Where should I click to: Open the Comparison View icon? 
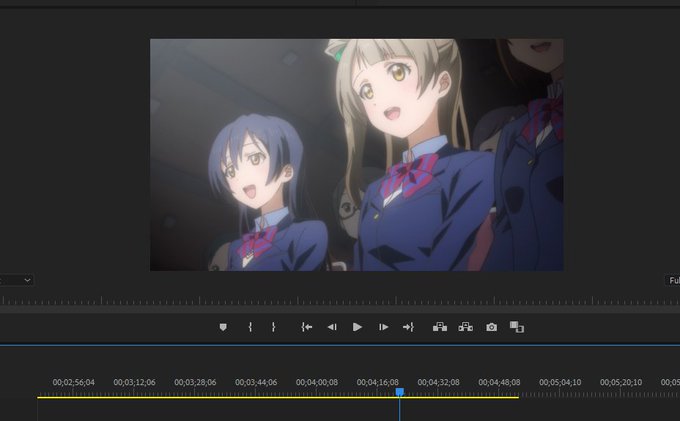tap(517, 327)
